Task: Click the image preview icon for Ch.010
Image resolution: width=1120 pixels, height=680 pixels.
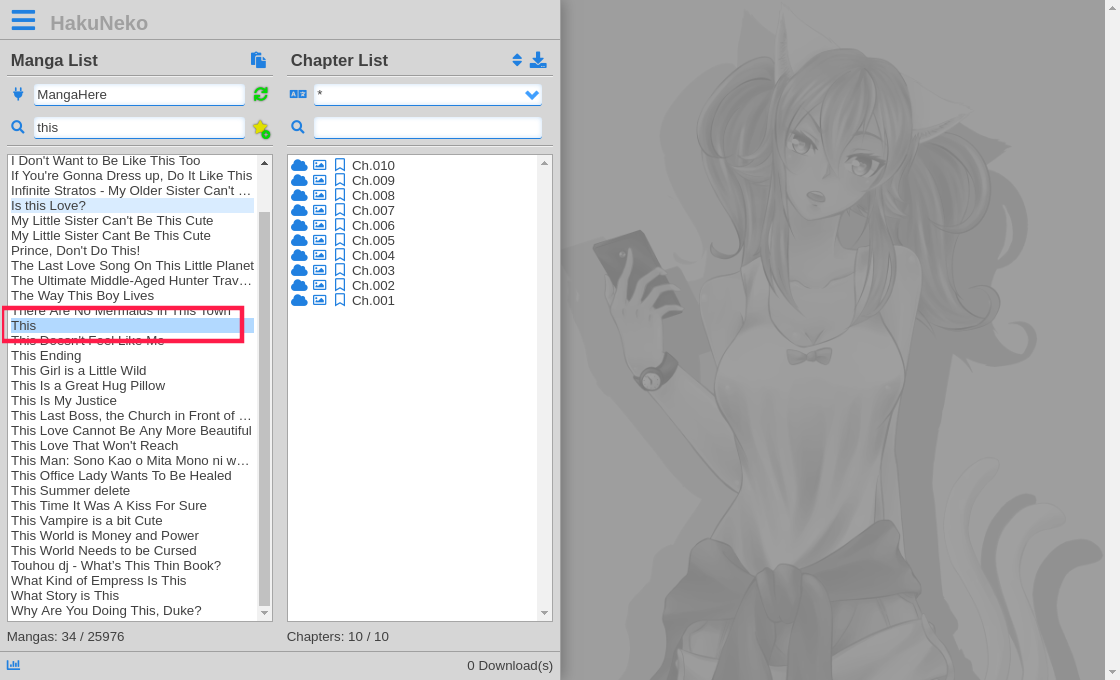Action: point(320,165)
